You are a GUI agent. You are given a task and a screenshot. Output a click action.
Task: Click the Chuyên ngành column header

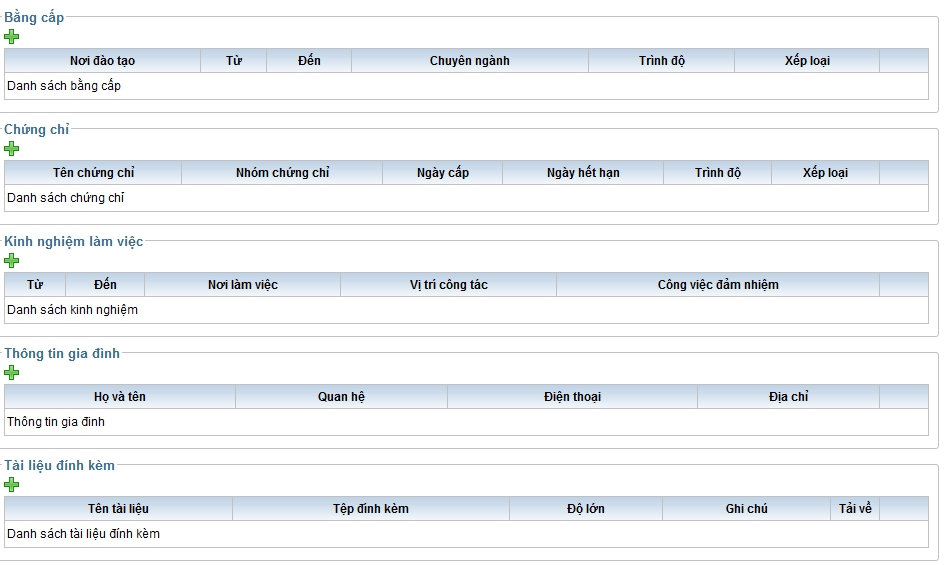click(469, 61)
